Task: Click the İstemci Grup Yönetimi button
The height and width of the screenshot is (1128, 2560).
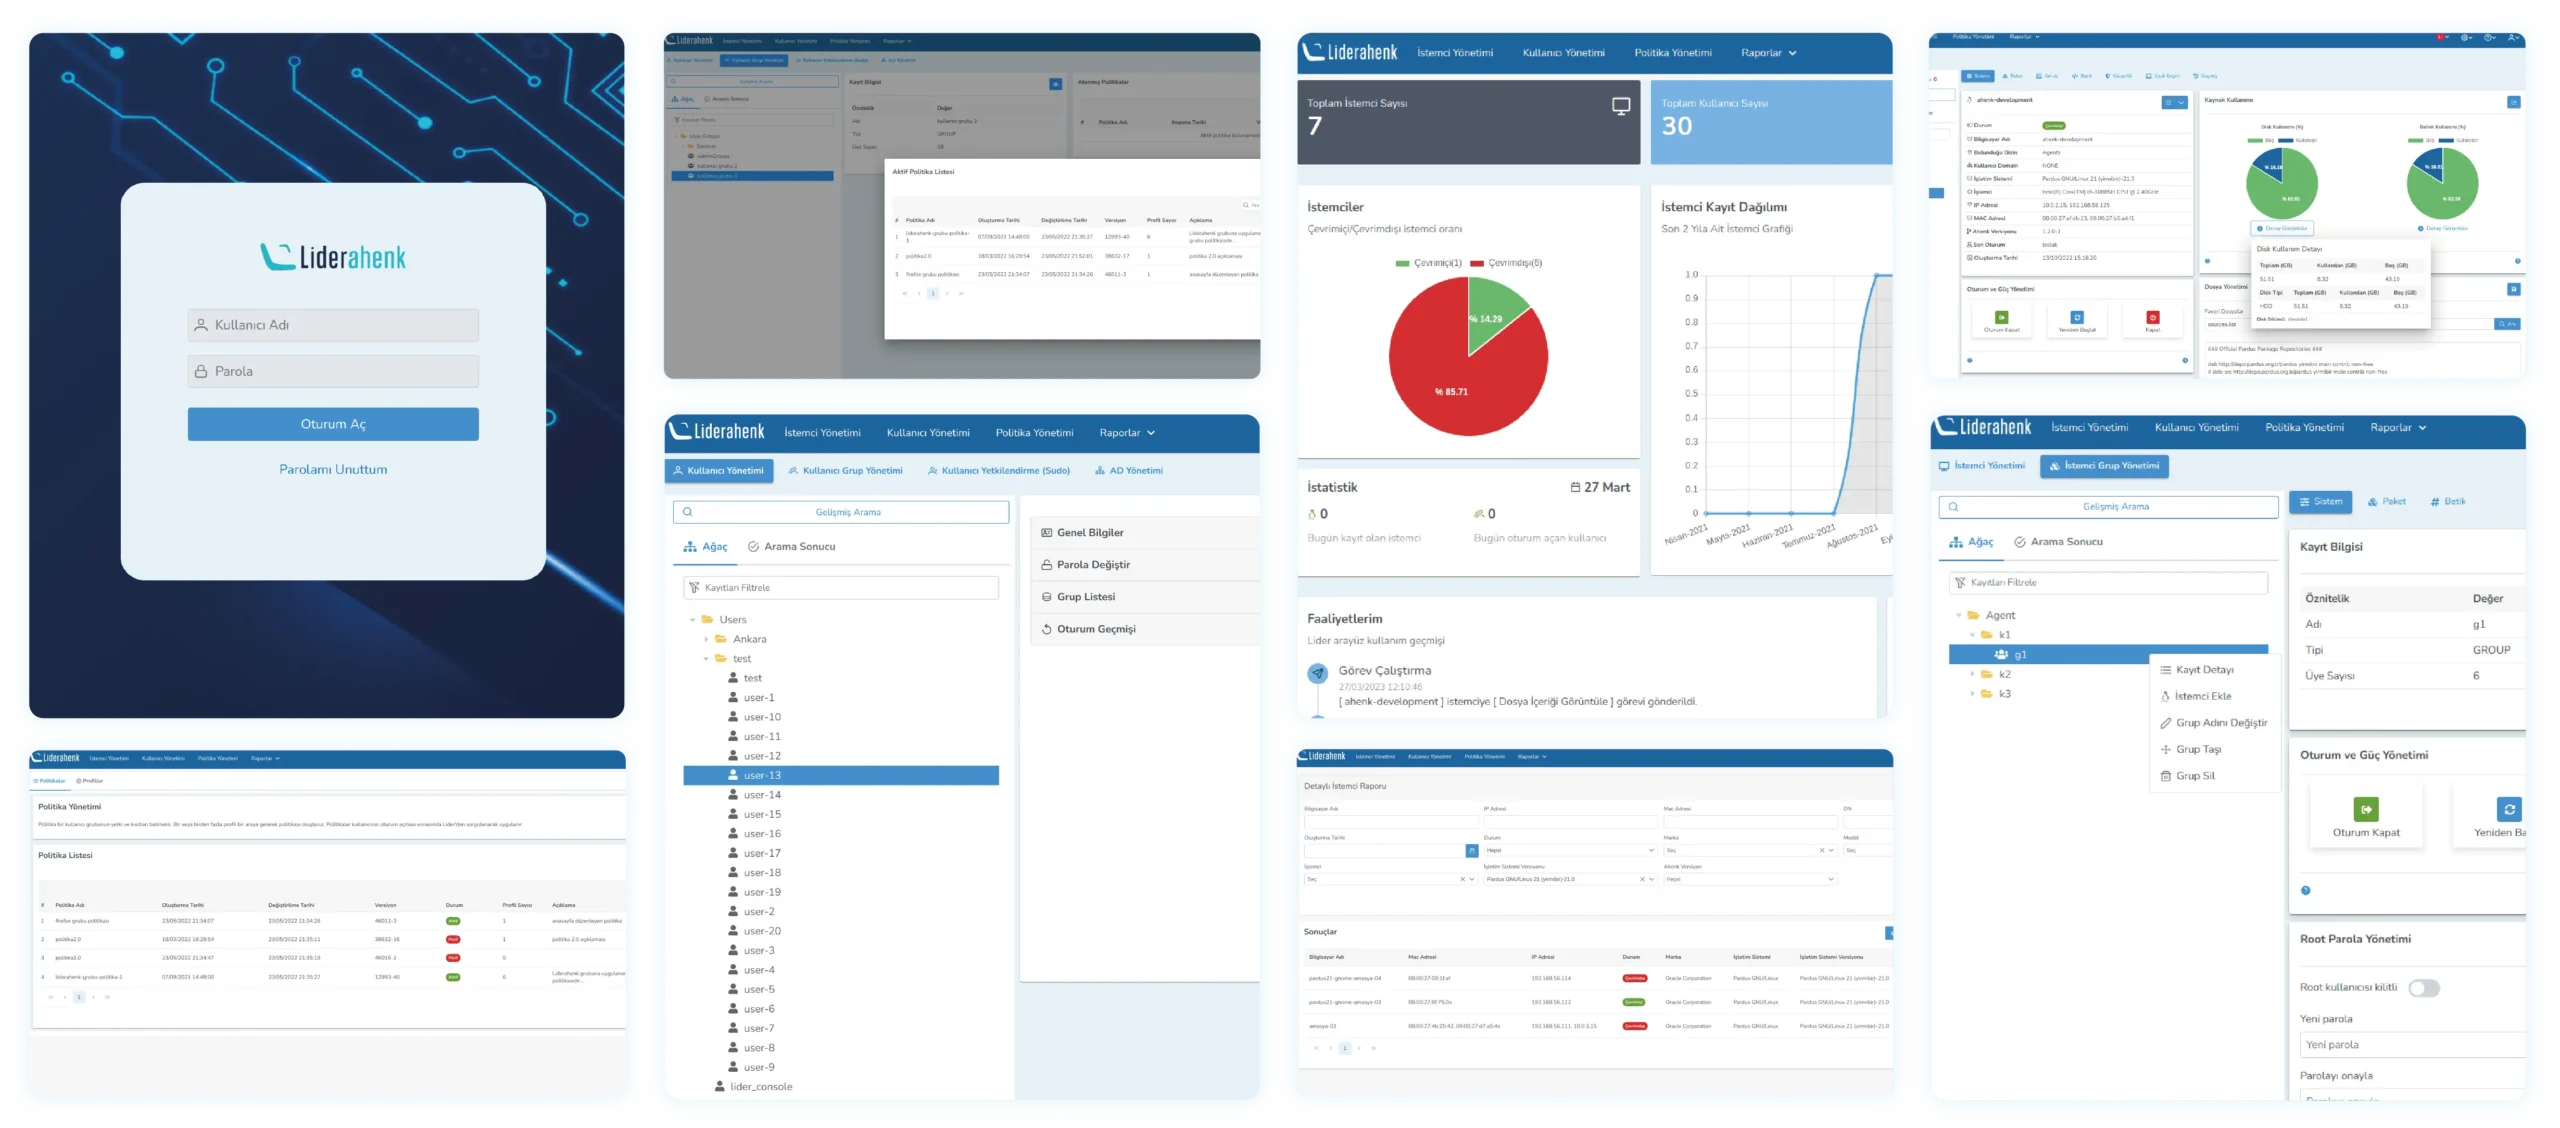Action: 2104,466
